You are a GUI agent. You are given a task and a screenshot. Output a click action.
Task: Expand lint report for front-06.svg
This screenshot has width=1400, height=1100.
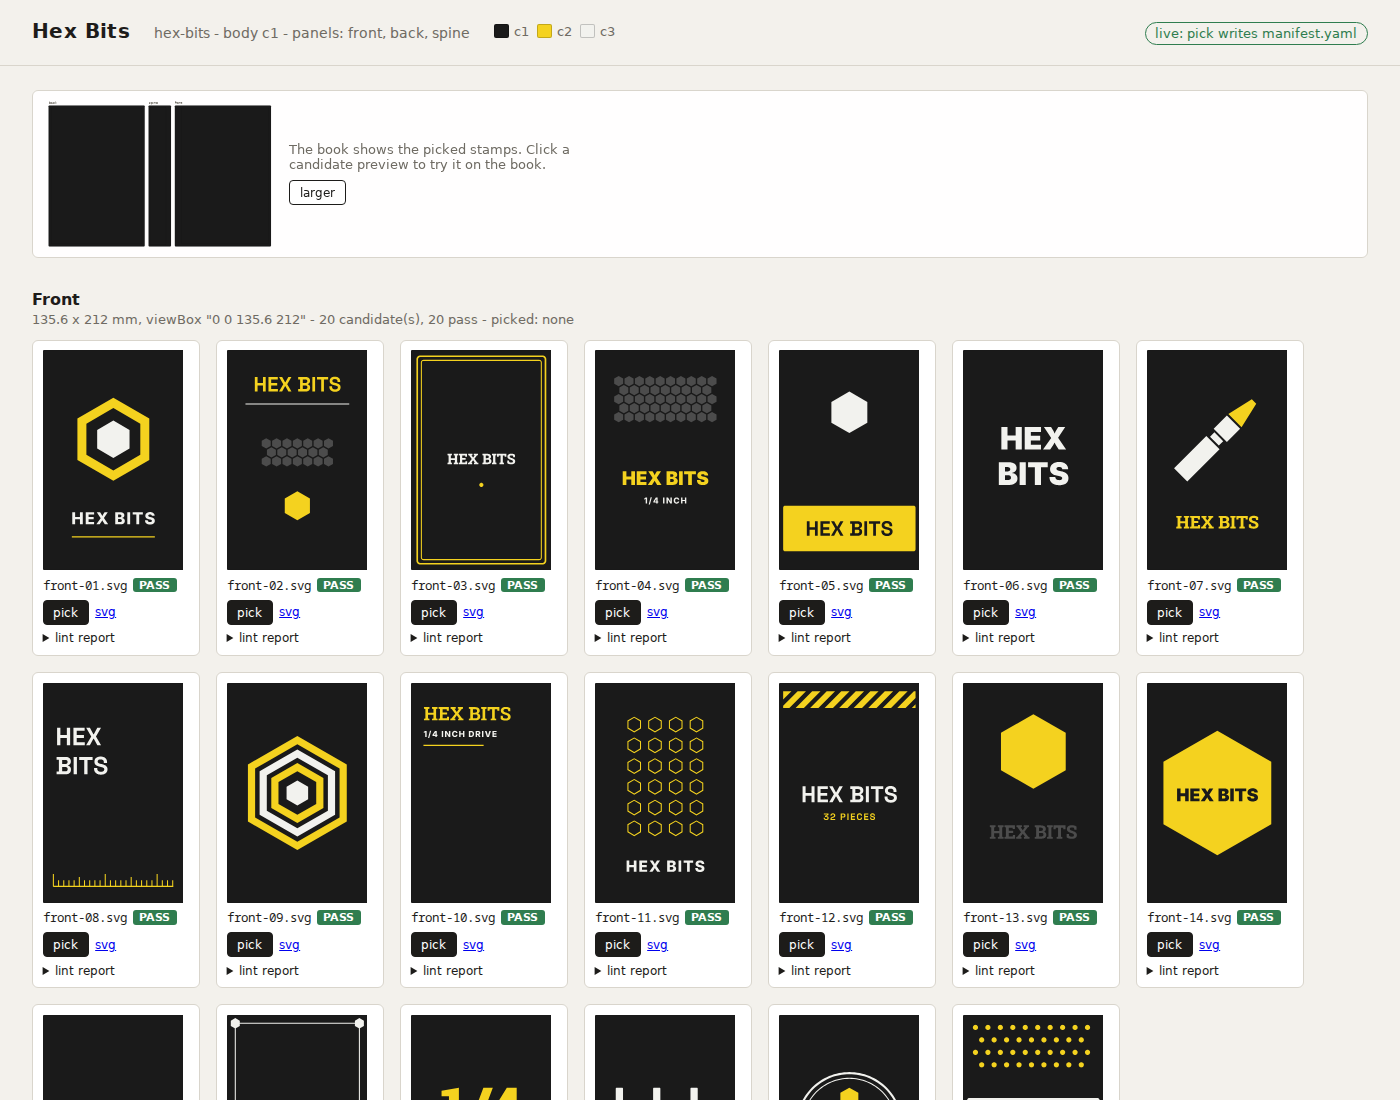[999, 638]
